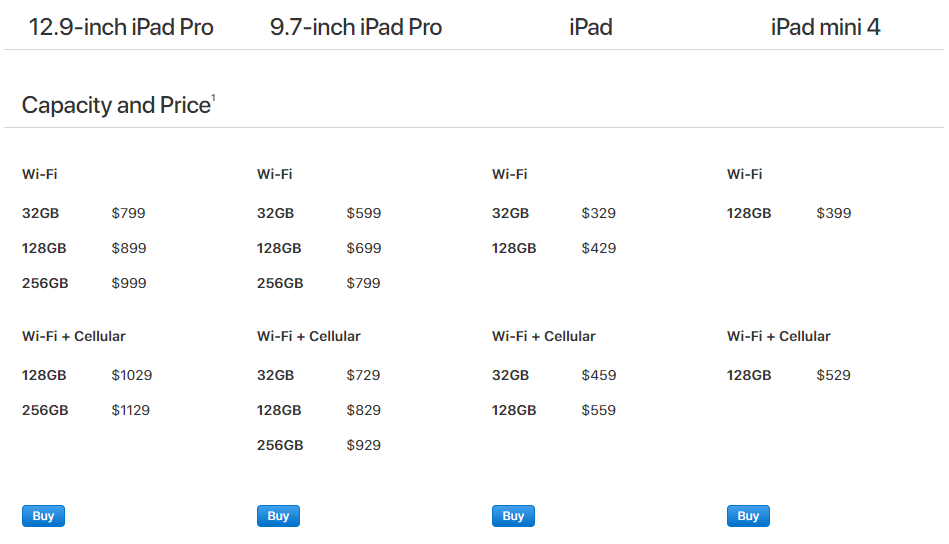949x544 pixels.
Task: Click the $999 price
Action: (x=129, y=283)
